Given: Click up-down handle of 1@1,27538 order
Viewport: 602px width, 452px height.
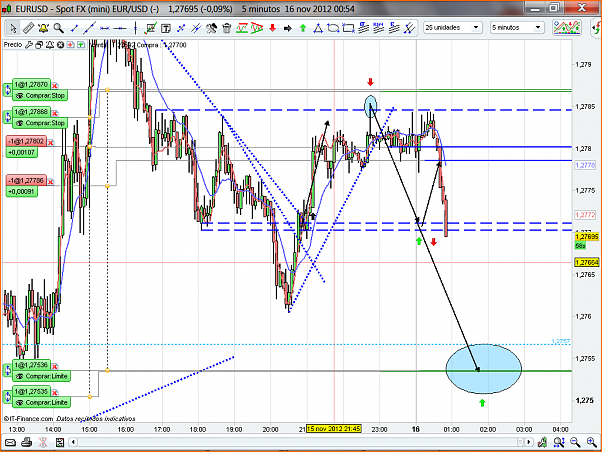Looking at the screenshot, I should 7,370.
